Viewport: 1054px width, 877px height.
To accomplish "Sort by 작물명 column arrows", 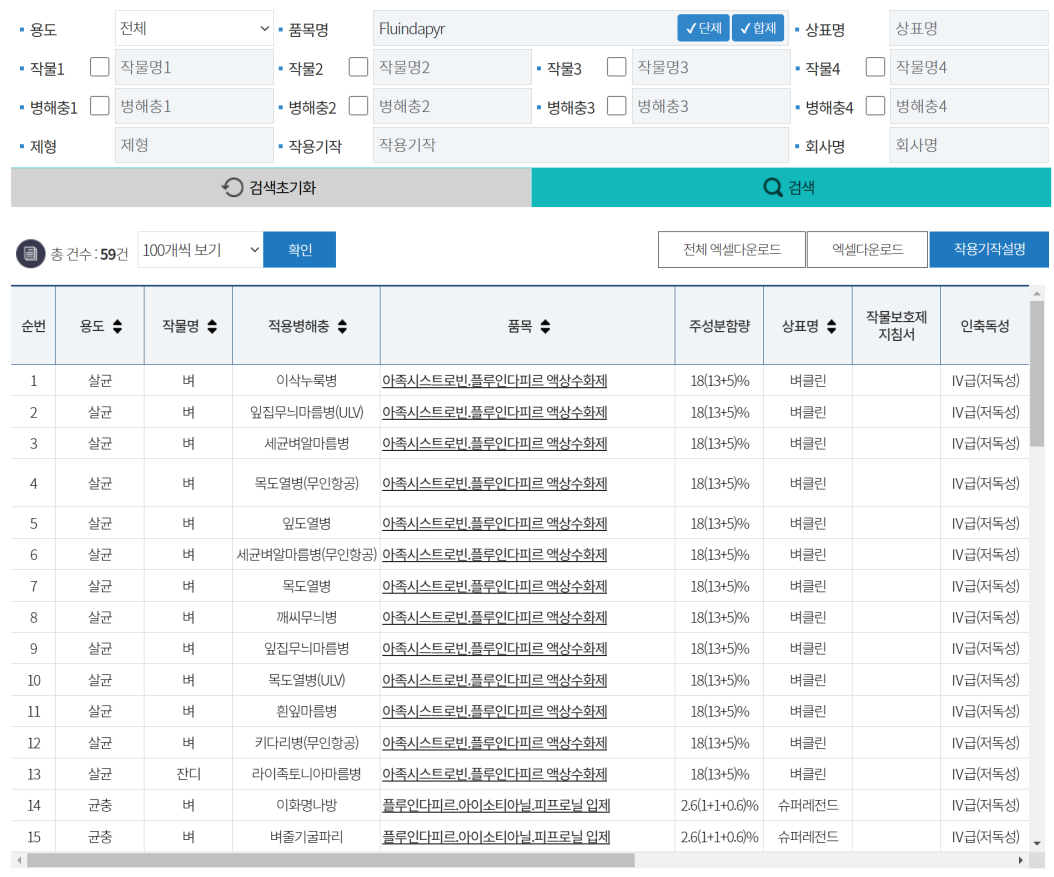I will pos(212,327).
